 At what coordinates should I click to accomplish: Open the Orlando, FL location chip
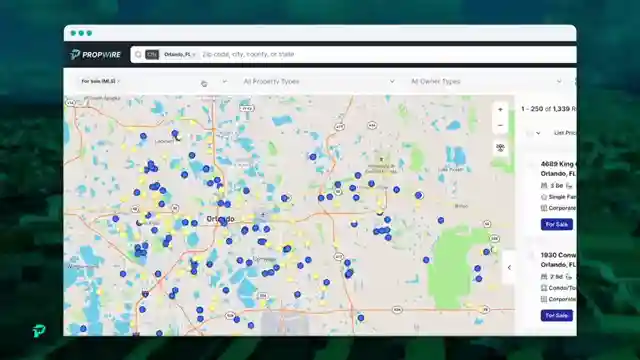click(x=180, y=54)
